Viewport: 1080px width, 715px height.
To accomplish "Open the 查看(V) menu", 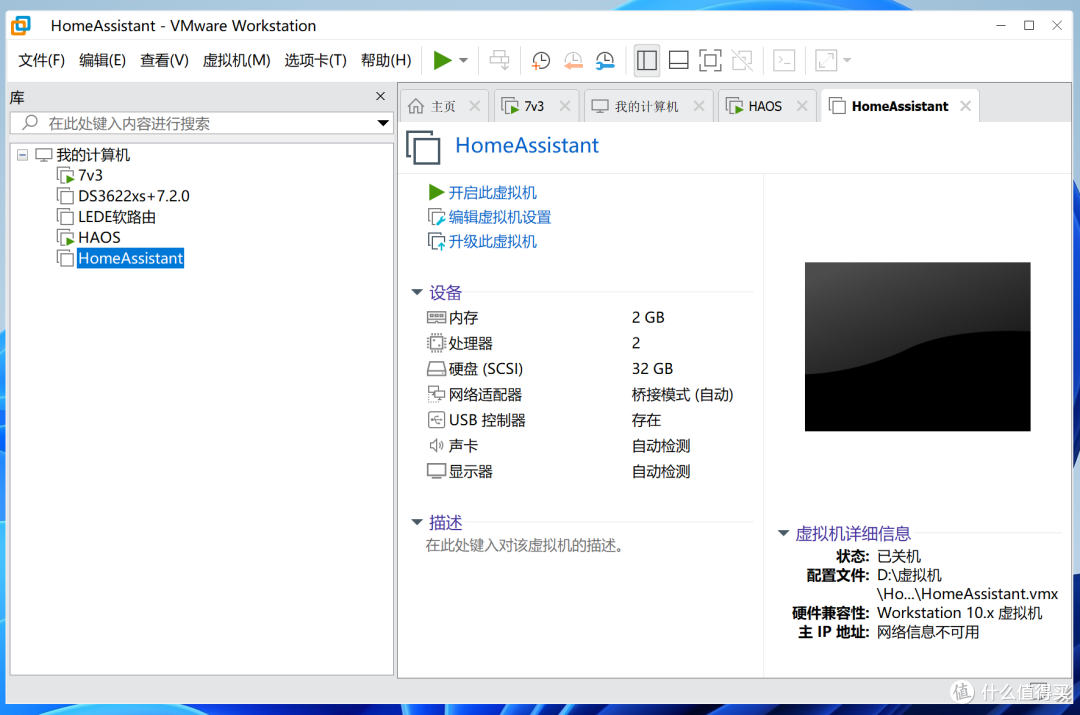I will click(x=164, y=61).
